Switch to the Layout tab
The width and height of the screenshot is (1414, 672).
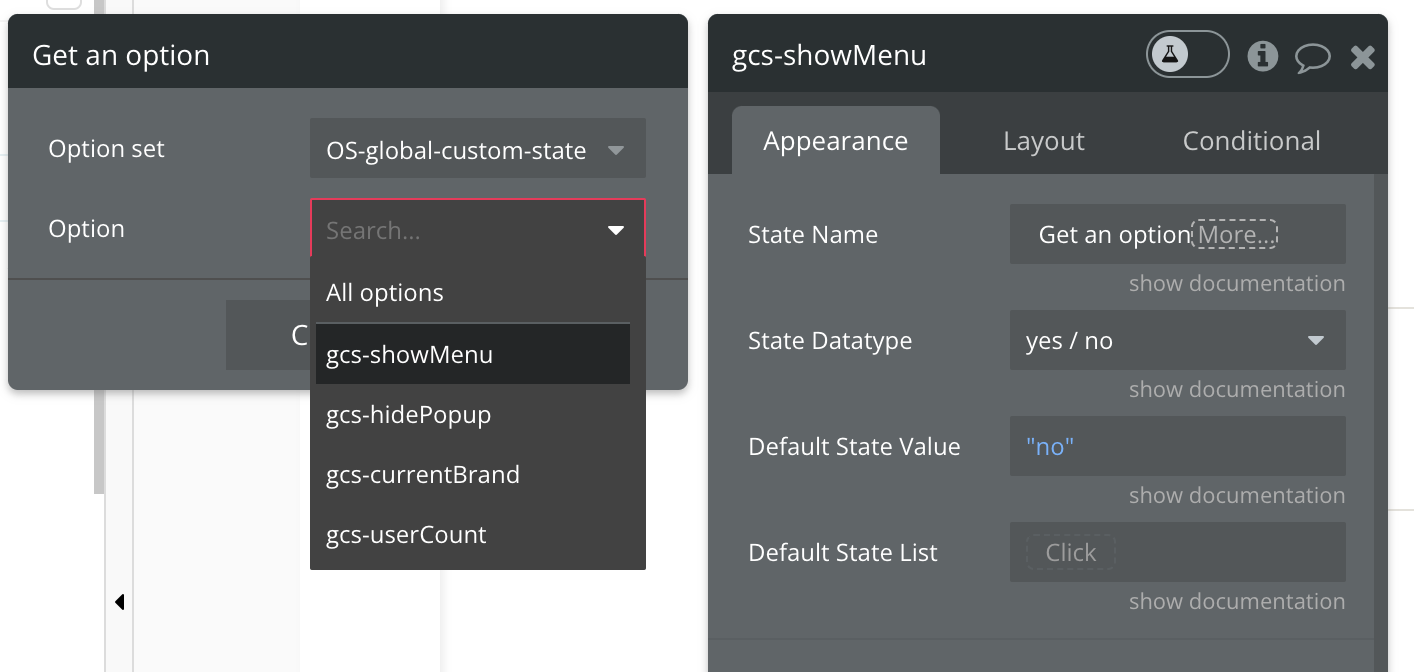tap(1043, 141)
